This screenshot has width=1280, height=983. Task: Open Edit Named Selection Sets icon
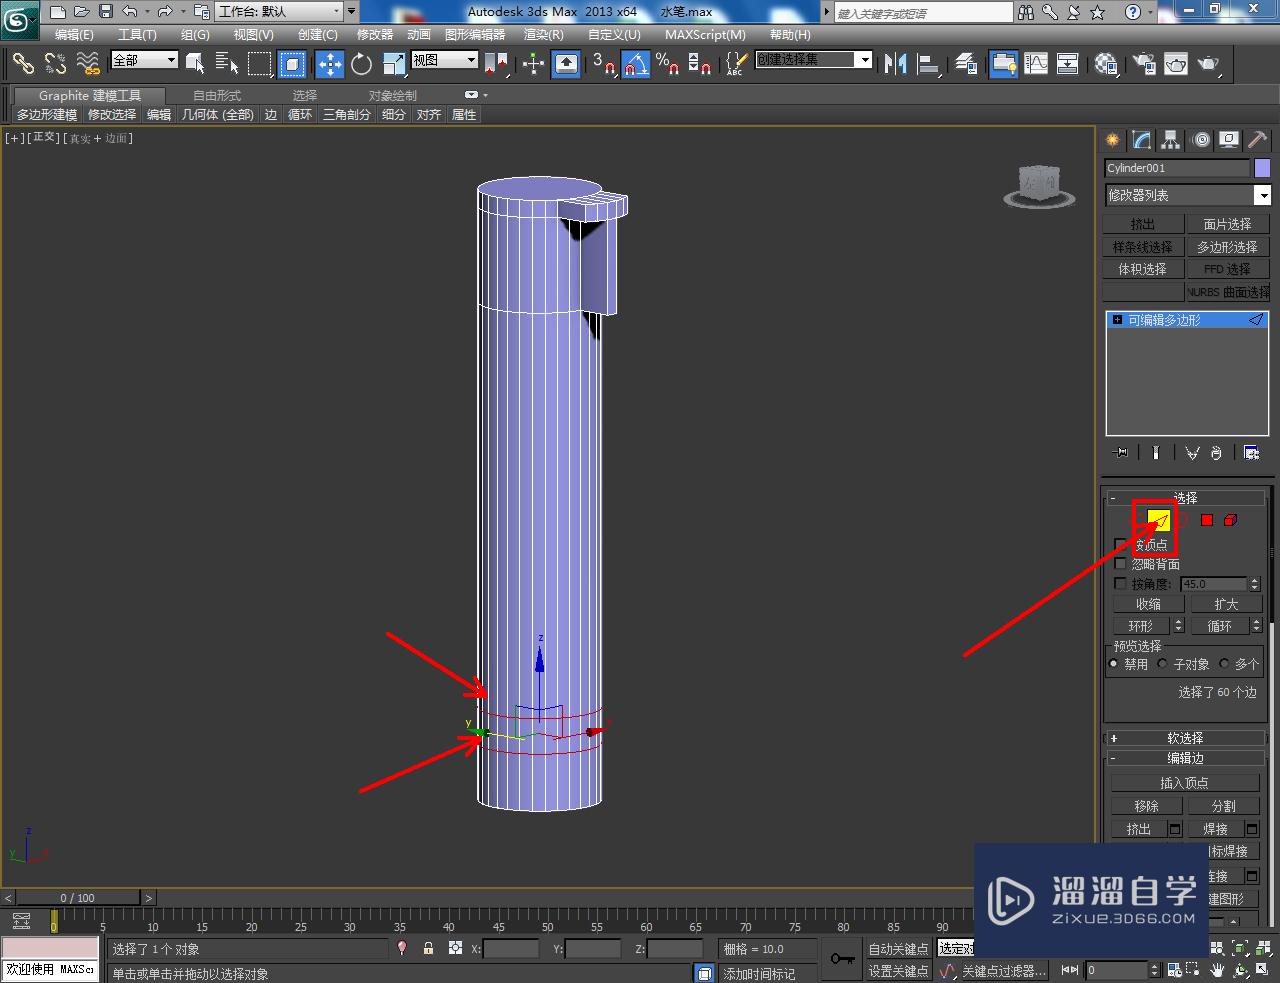tap(735, 64)
